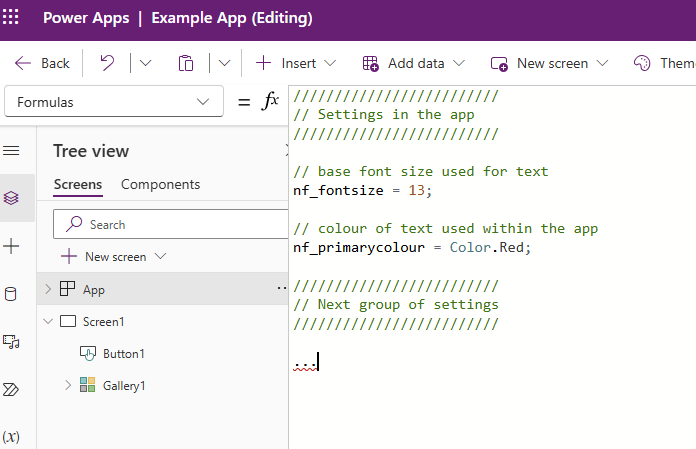This screenshot has width=696, height=449.
Task: Open the Theme palette icon
Action: coord(642,63)
